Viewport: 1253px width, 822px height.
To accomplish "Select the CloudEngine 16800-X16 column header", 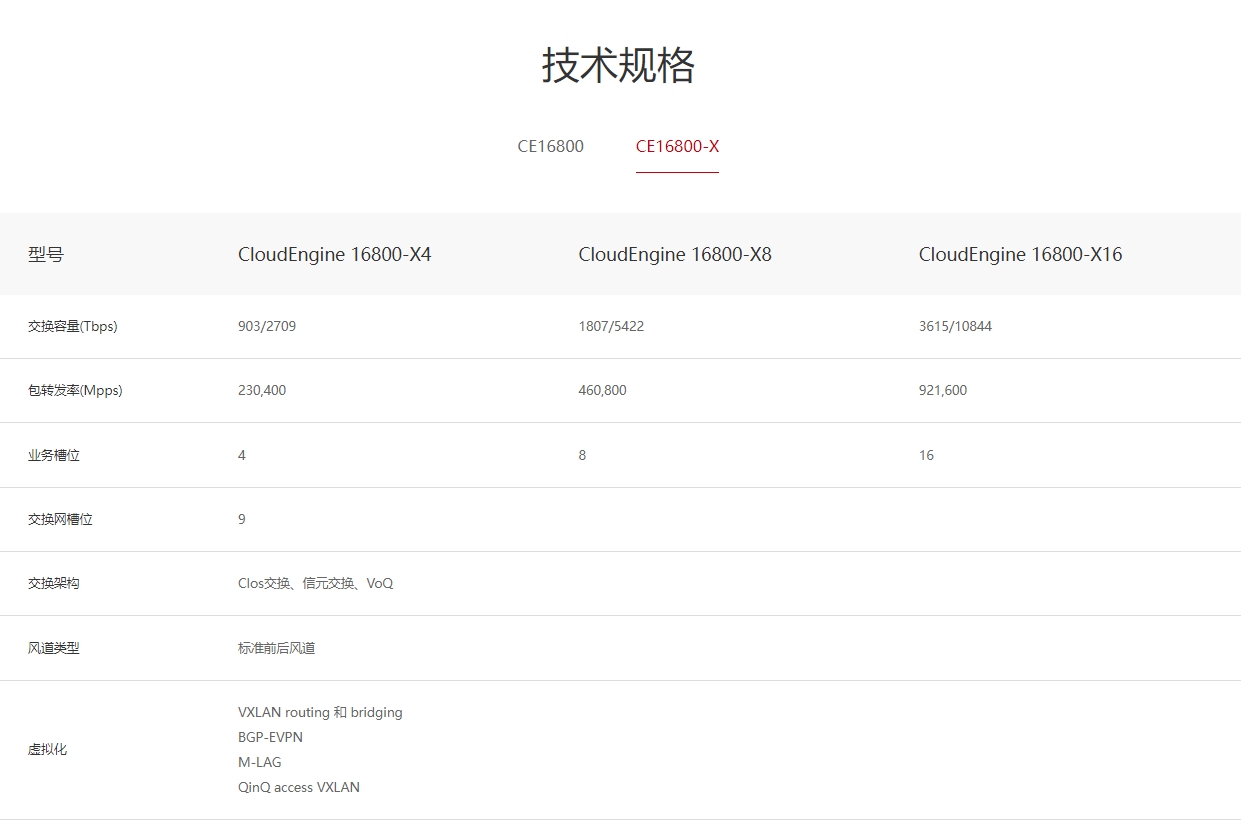I will tap(1020, 254).
